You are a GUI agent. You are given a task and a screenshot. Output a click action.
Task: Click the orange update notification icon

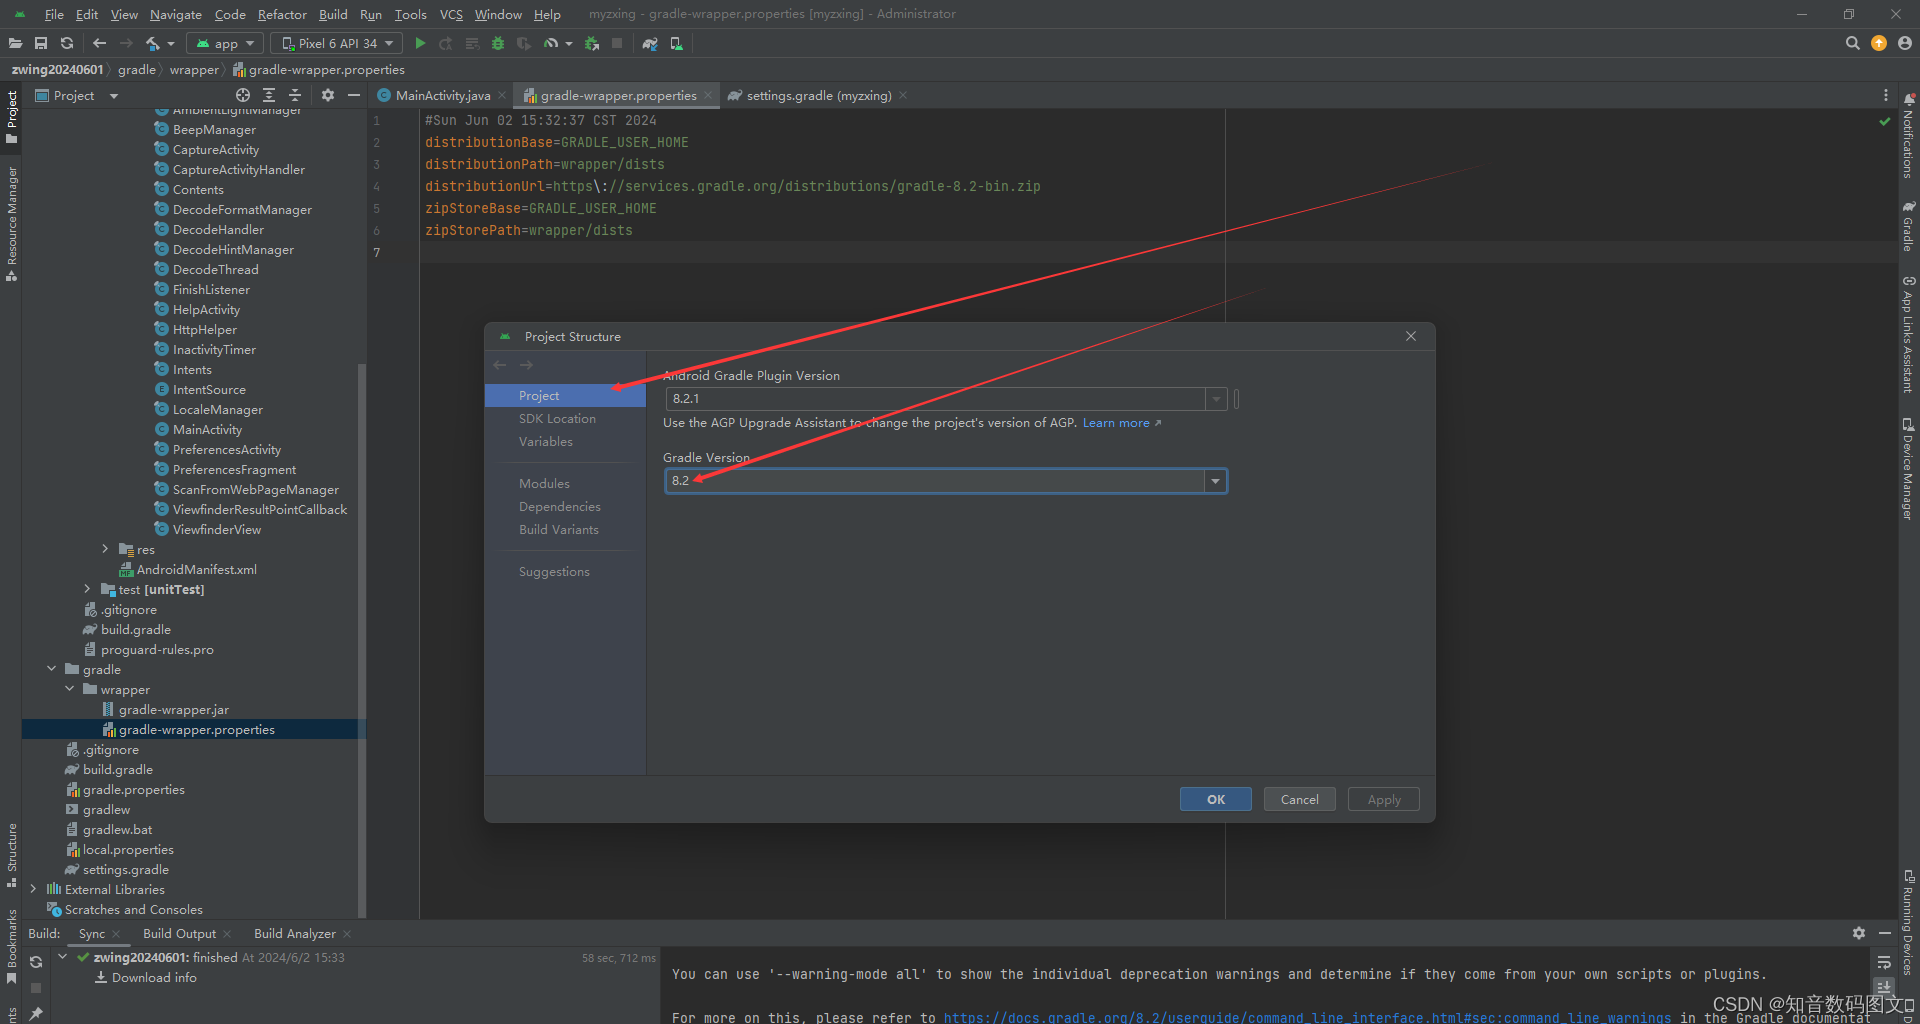1879,43
